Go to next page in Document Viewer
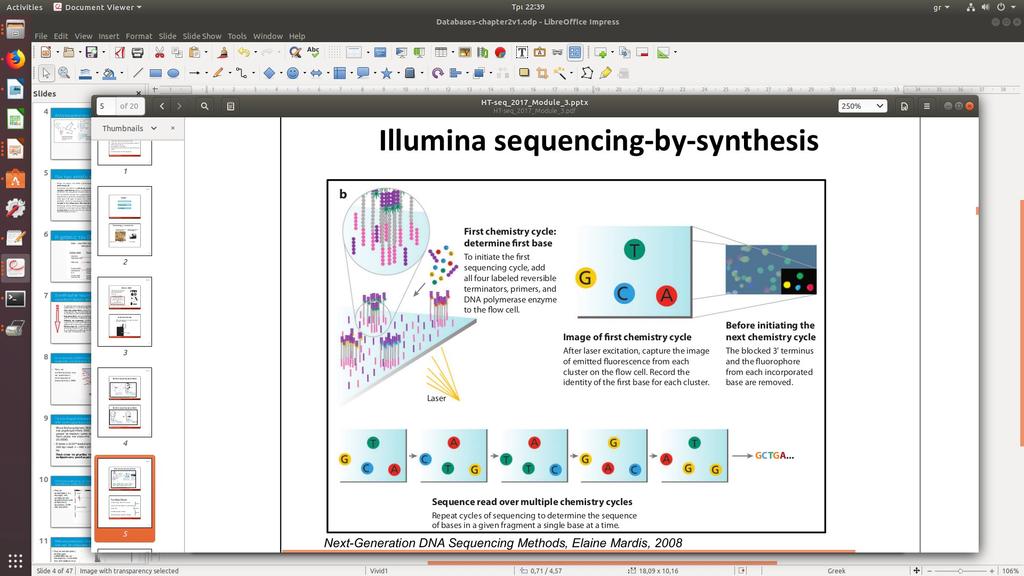The height and width of the screenshot is (576, 1024). coord(180,106)
